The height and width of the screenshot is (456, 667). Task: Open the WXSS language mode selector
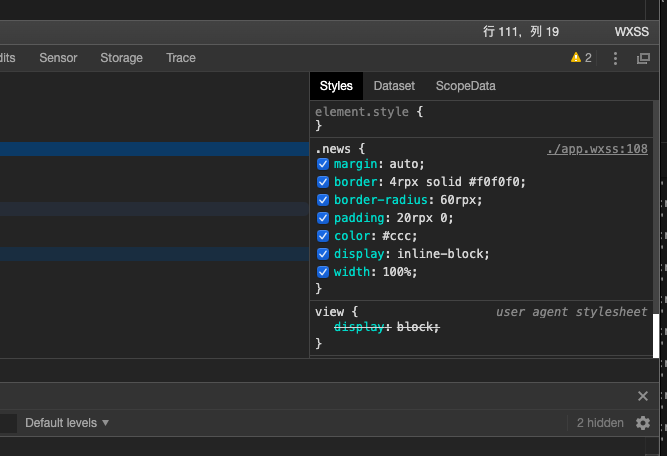pyautogui.click(x=631, y=32)
